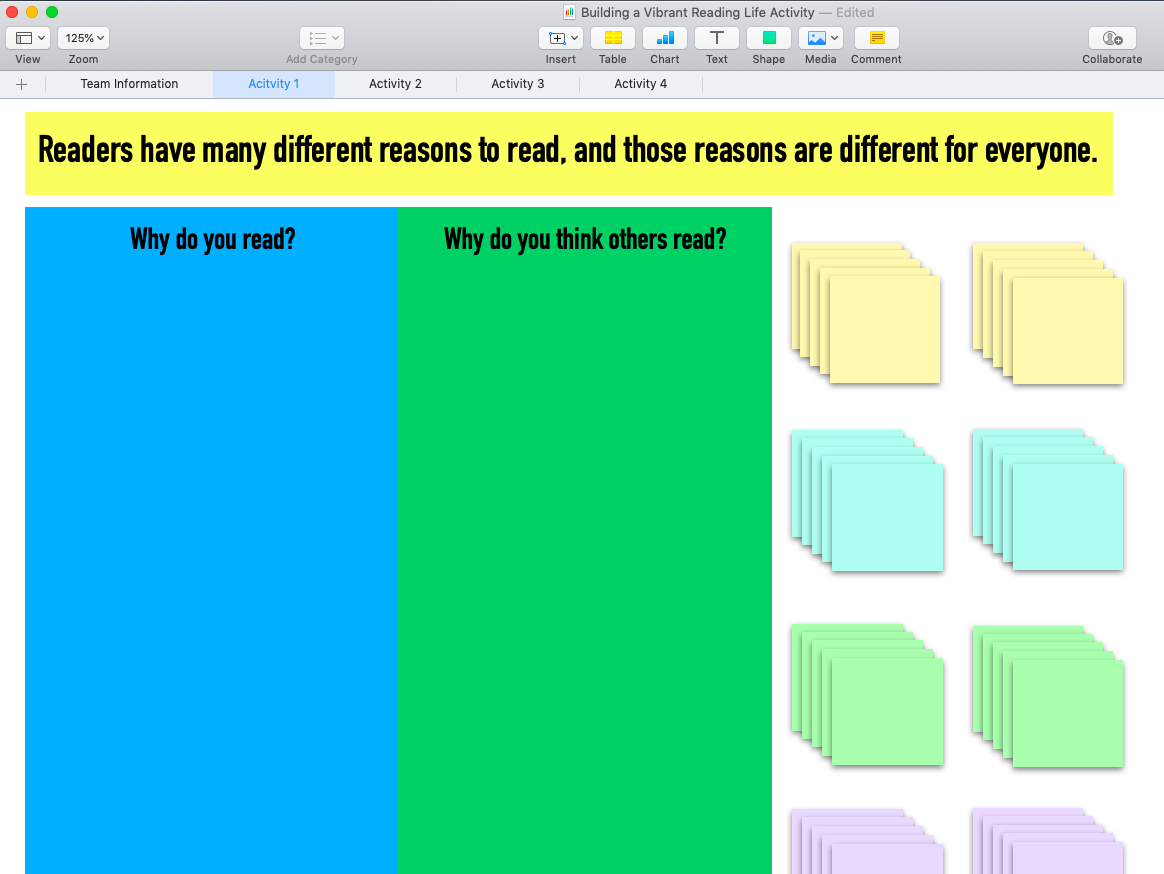This screenshot has height=874, width=1164.
Task: Click 'Why do you think others read?' heading
Action: click(585, 240)
